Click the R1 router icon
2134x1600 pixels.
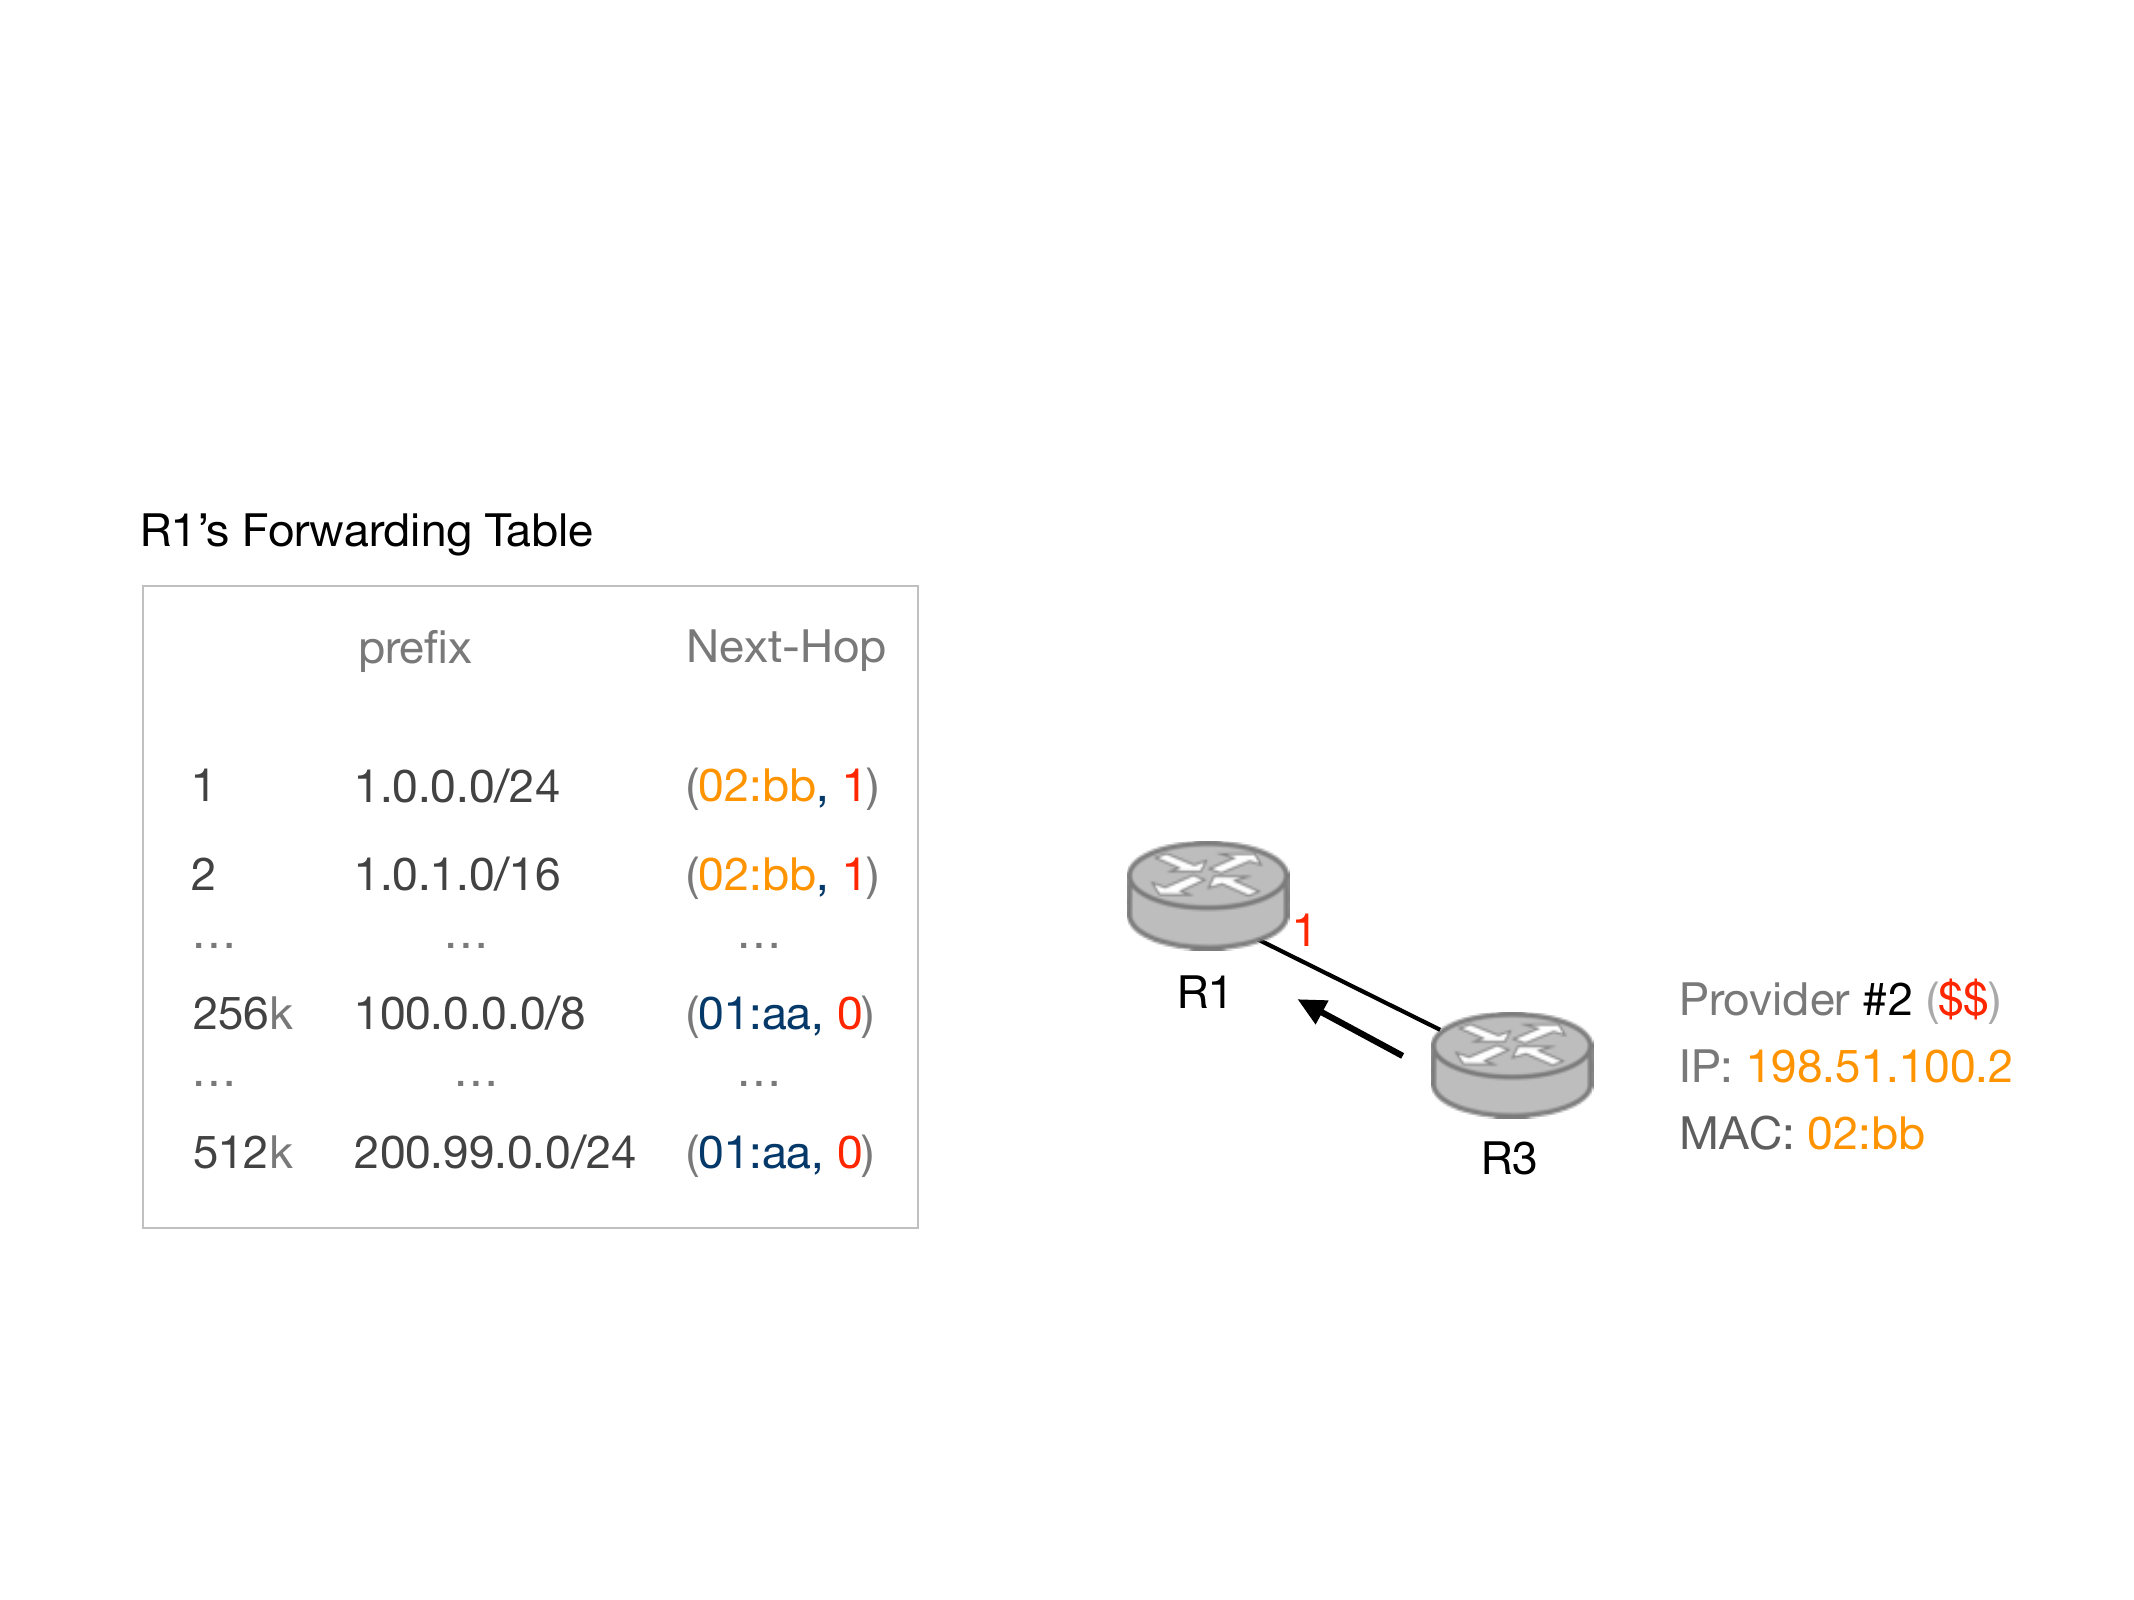[x=1207, y=894]
